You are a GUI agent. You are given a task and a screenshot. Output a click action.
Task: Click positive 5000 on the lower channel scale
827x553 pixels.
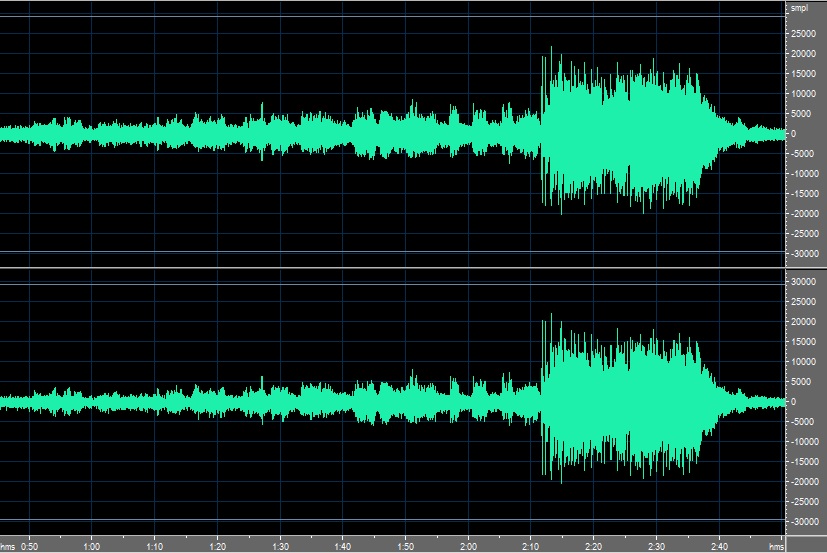tap(803, 382)
